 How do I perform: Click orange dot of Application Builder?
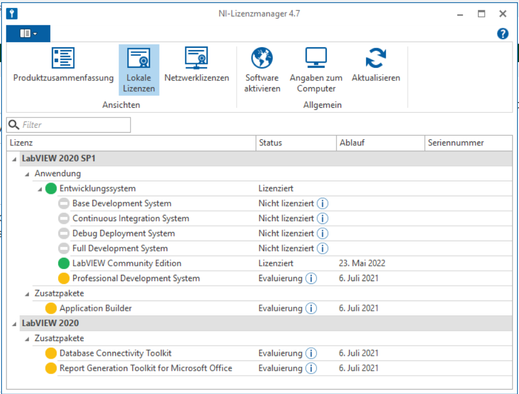(x=51, y=308)
